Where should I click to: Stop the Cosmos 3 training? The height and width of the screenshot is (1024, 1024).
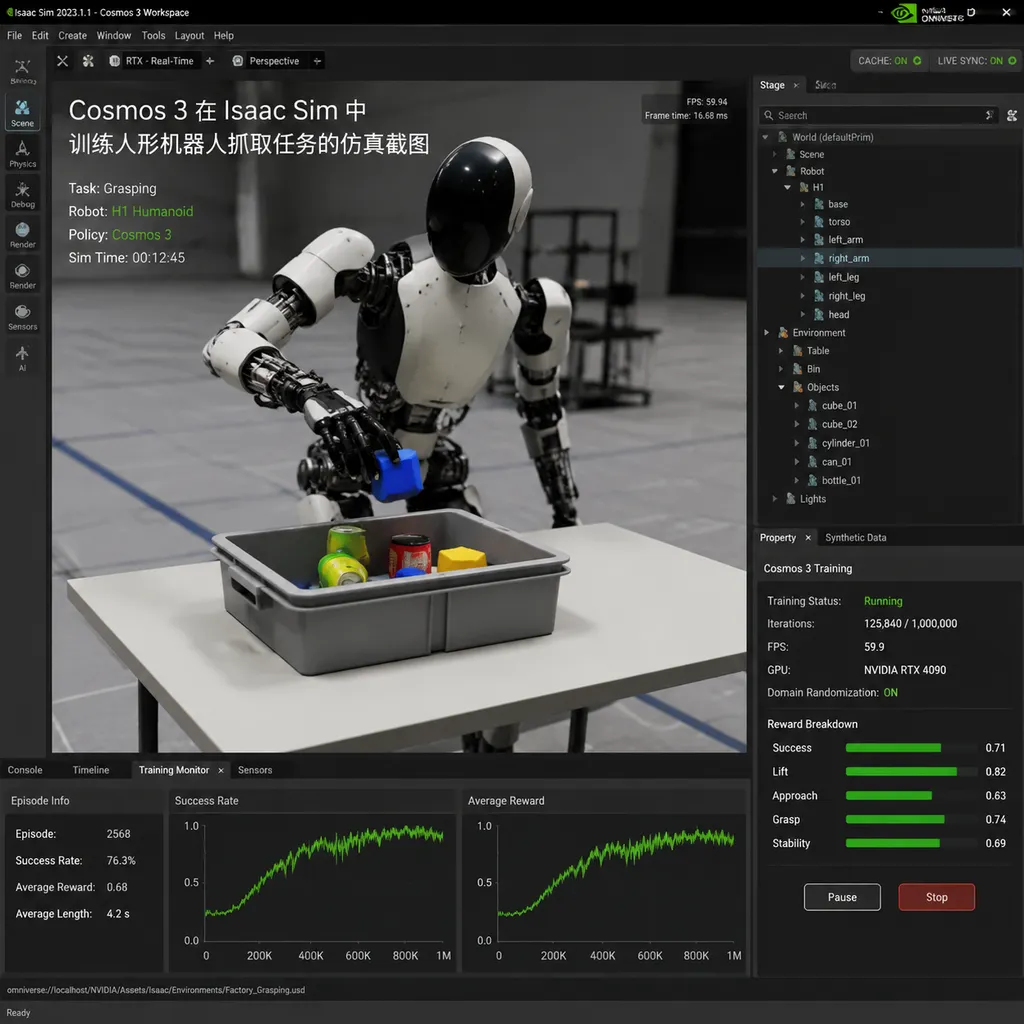(x=936, y=897)
